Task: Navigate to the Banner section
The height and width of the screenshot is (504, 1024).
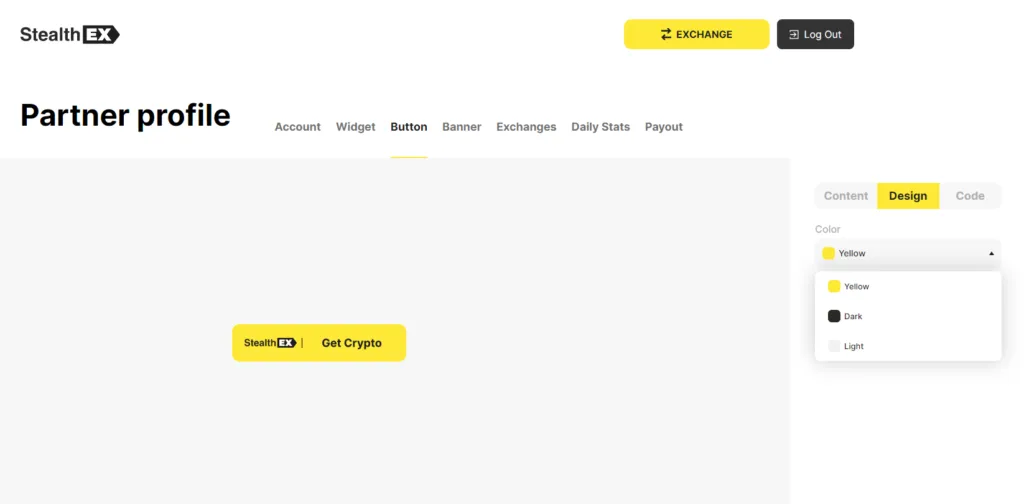Action: tap(462, 127)
